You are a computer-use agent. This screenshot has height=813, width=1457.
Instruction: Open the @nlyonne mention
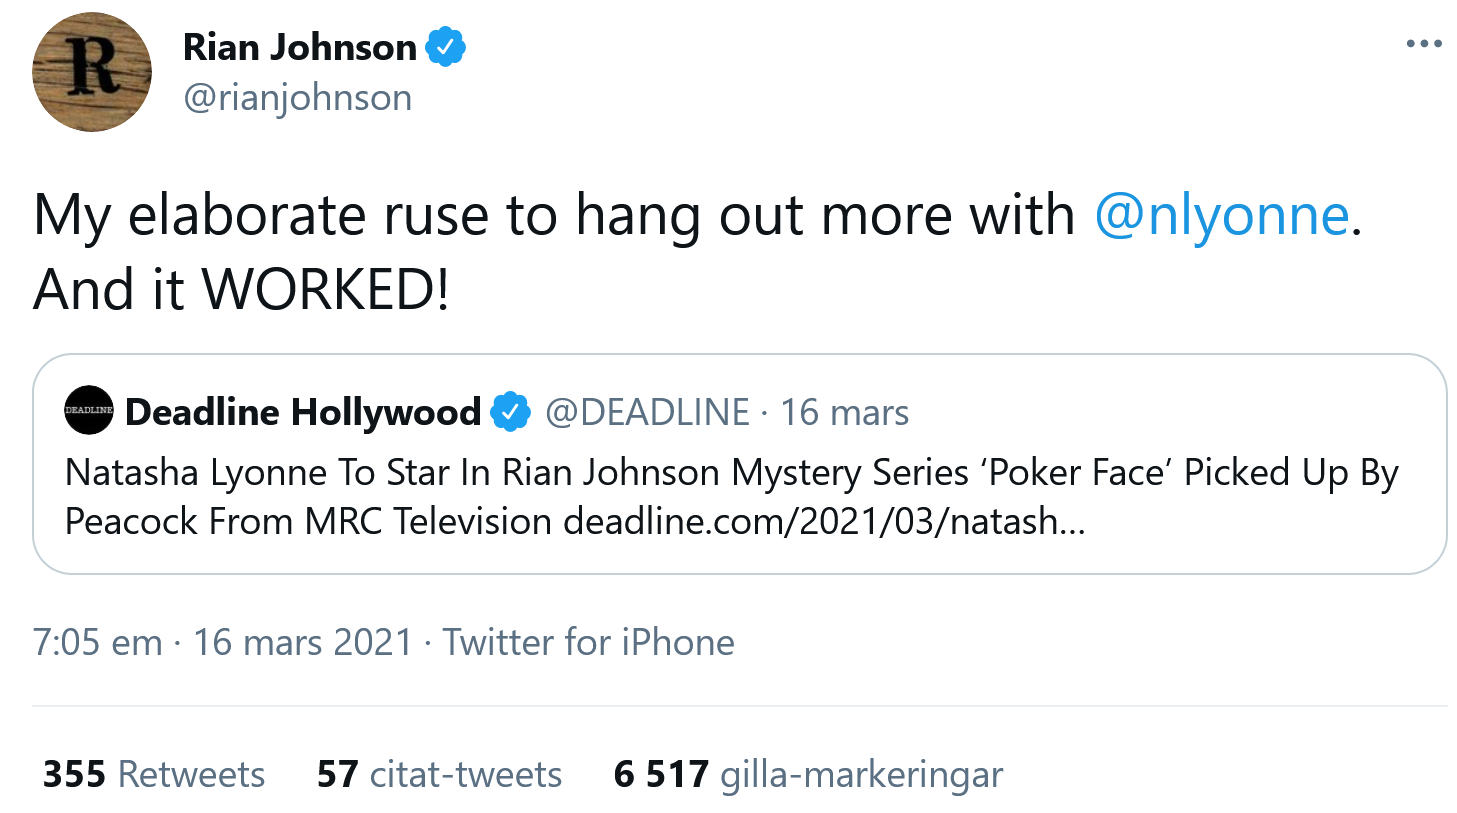(1224, 213)
